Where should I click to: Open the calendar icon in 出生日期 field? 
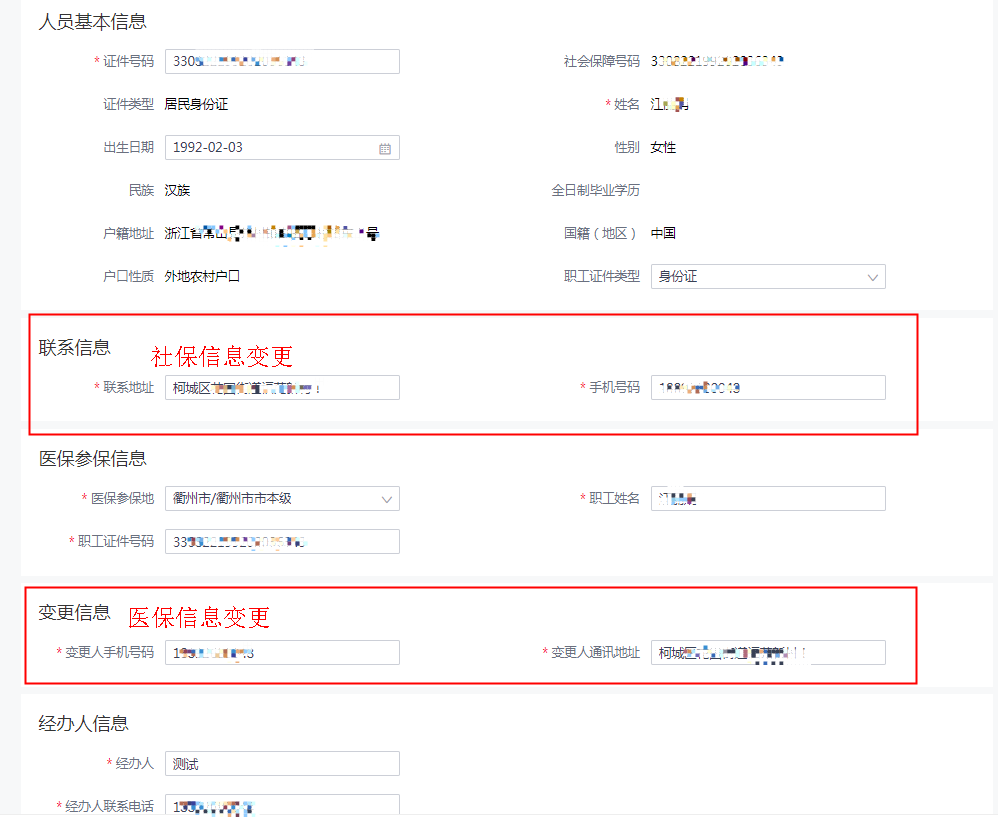[385, 148]
